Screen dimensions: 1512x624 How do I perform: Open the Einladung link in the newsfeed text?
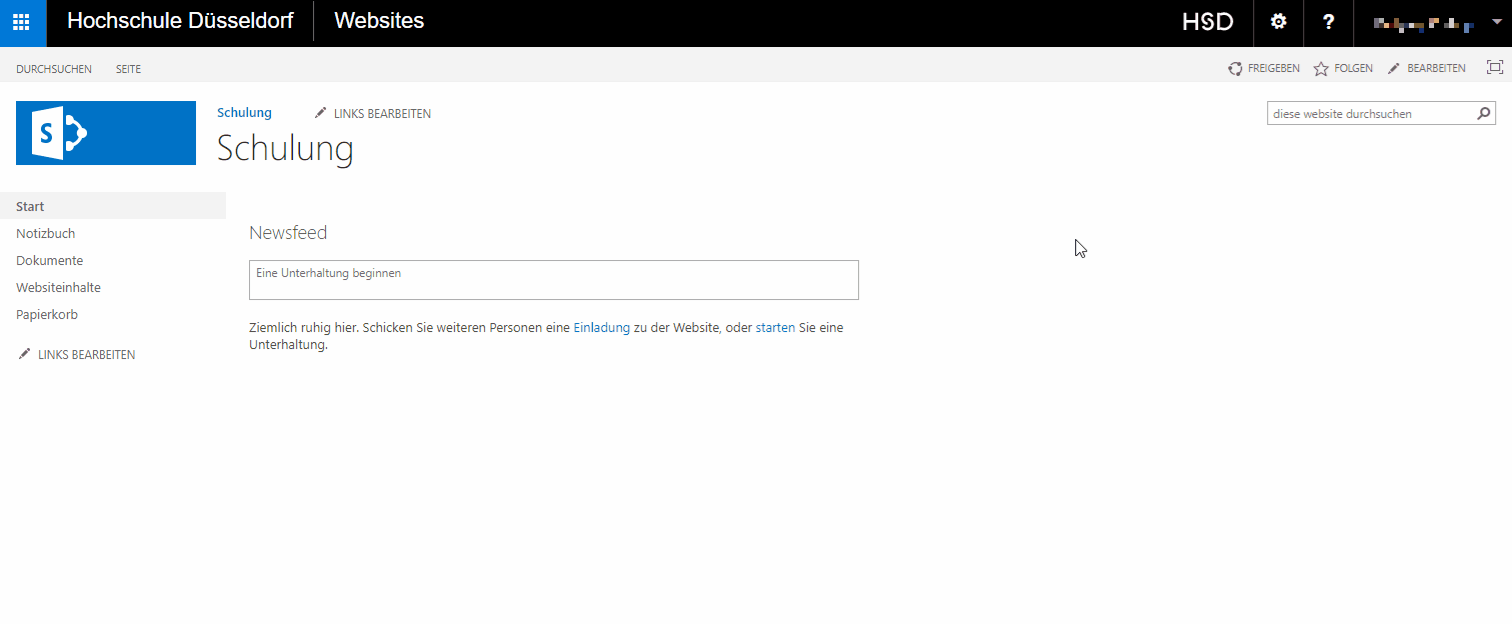(602, 327)
